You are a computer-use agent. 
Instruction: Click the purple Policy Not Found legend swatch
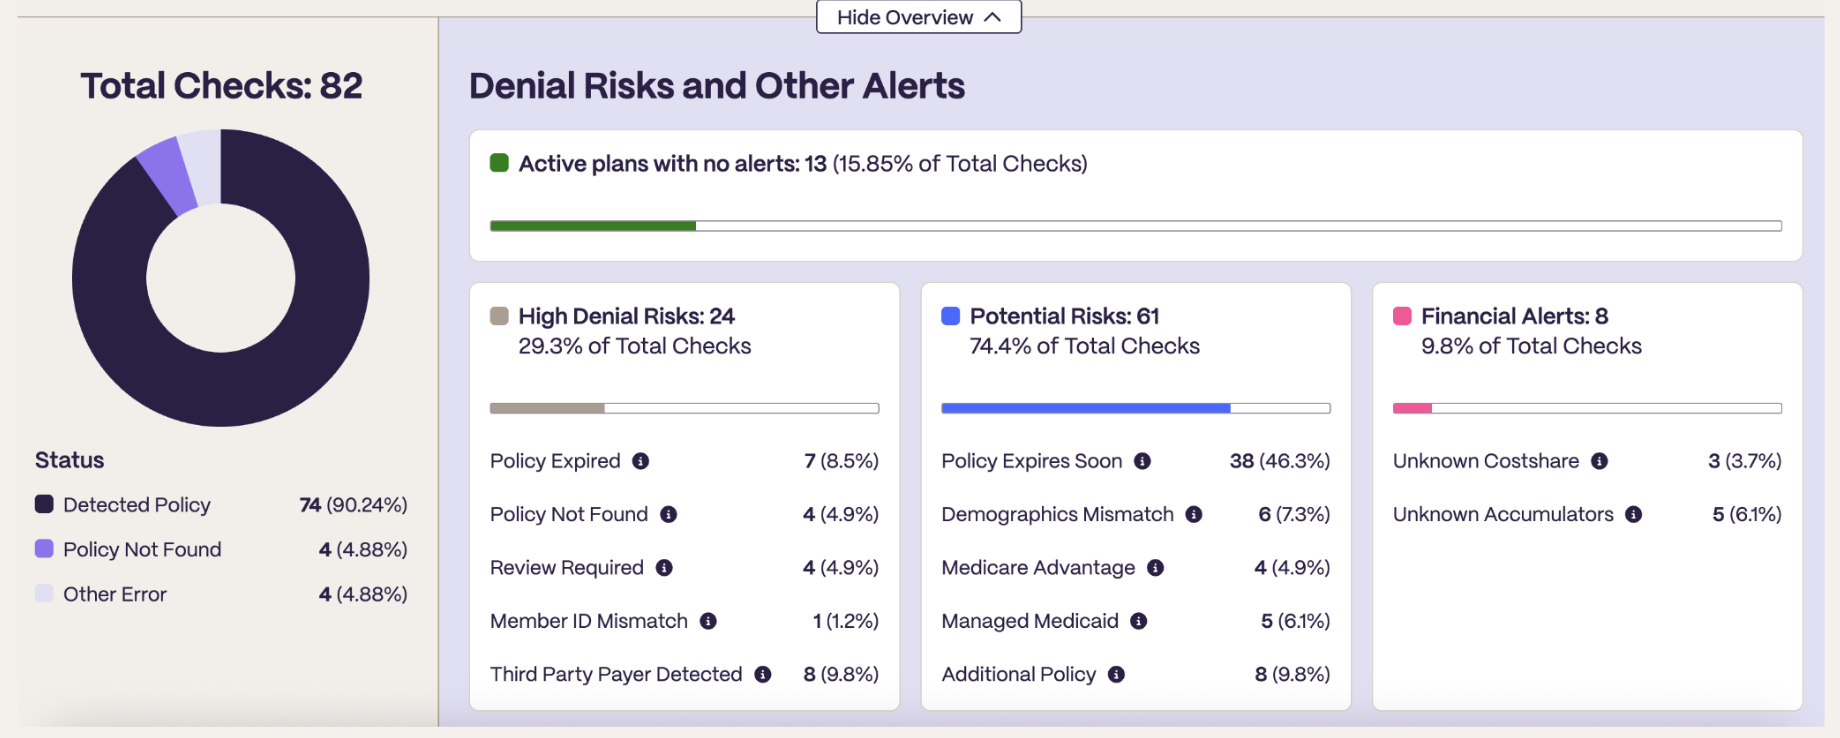[44, 548]
